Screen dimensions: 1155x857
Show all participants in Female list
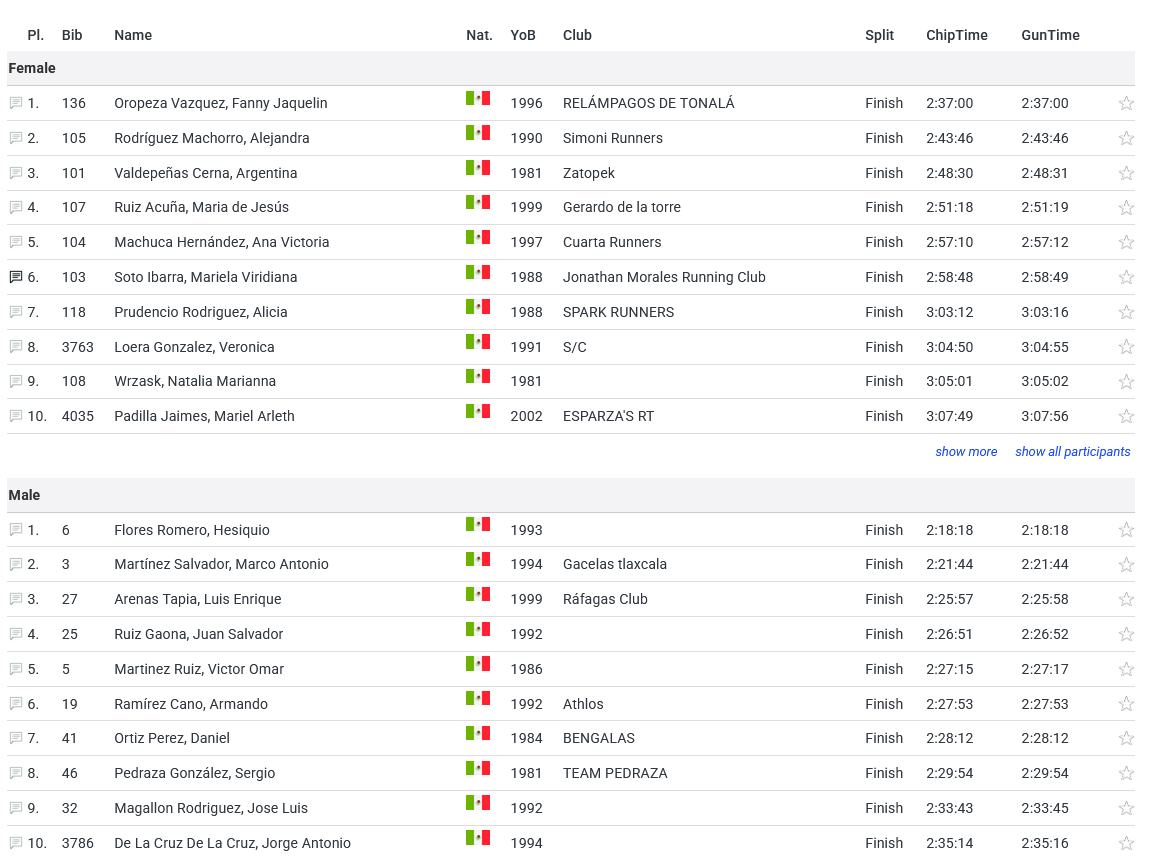[1072, 452]
